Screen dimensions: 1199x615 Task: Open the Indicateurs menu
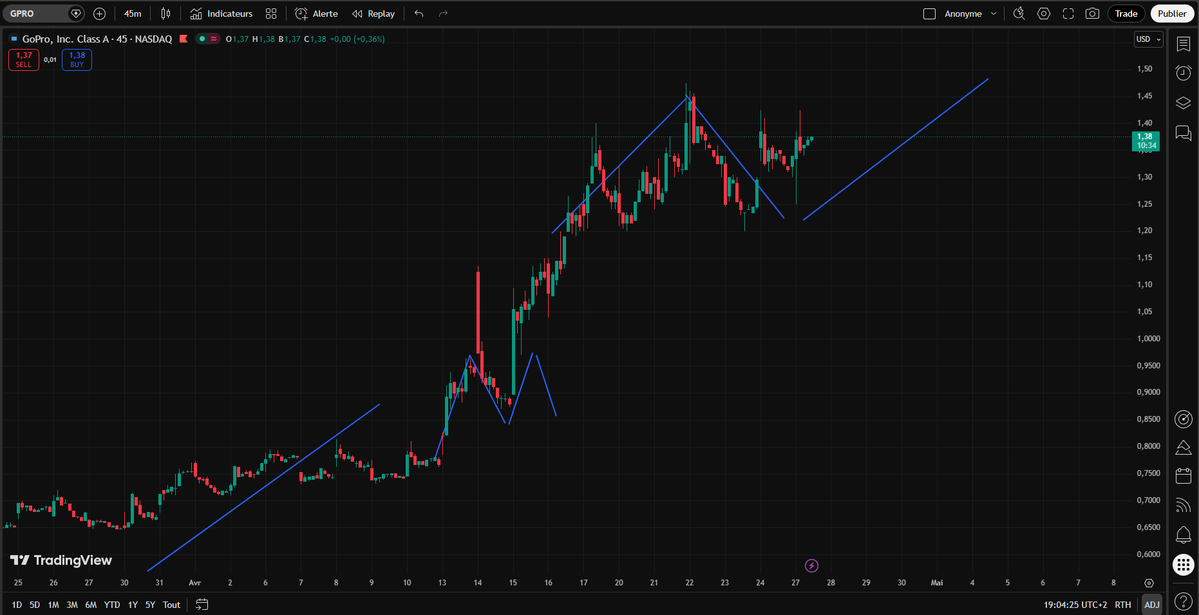(221, 14)
